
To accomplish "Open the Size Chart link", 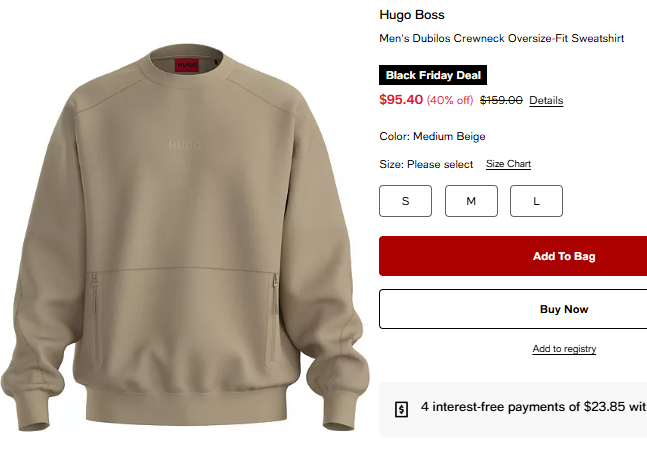I will pyautogui.click(x=508, y=164).
